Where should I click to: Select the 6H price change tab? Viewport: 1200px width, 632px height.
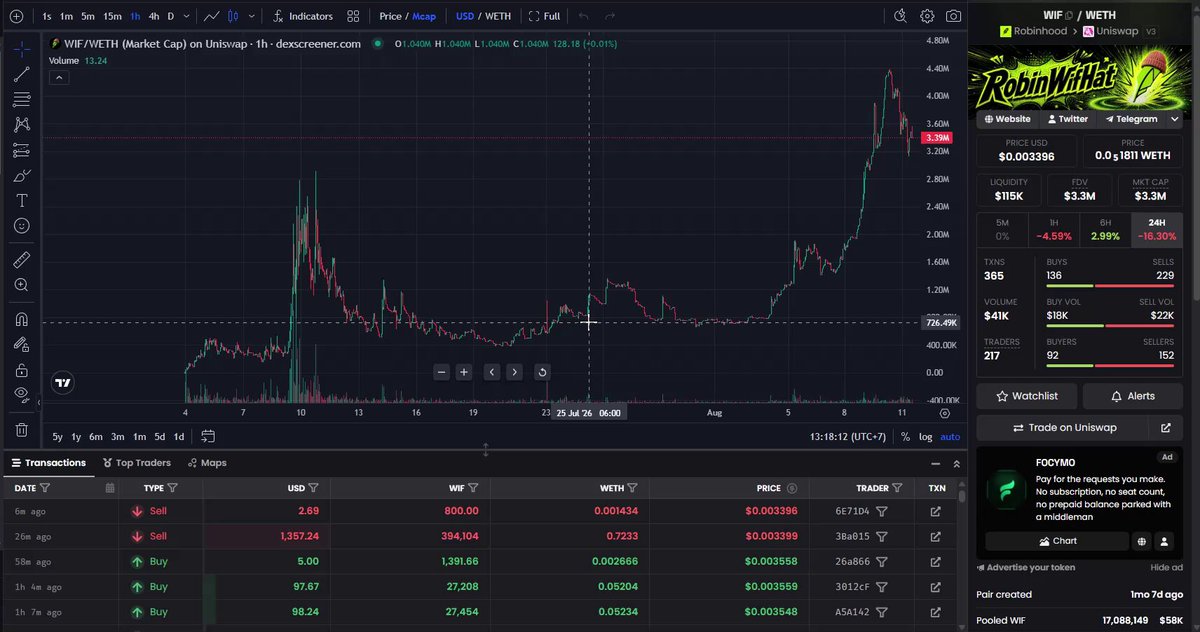[1105, 229]
